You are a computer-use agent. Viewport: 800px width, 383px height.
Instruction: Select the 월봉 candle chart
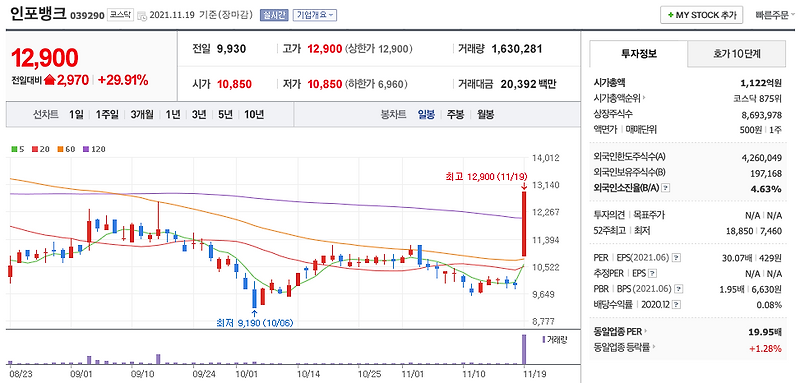(485, 114)
